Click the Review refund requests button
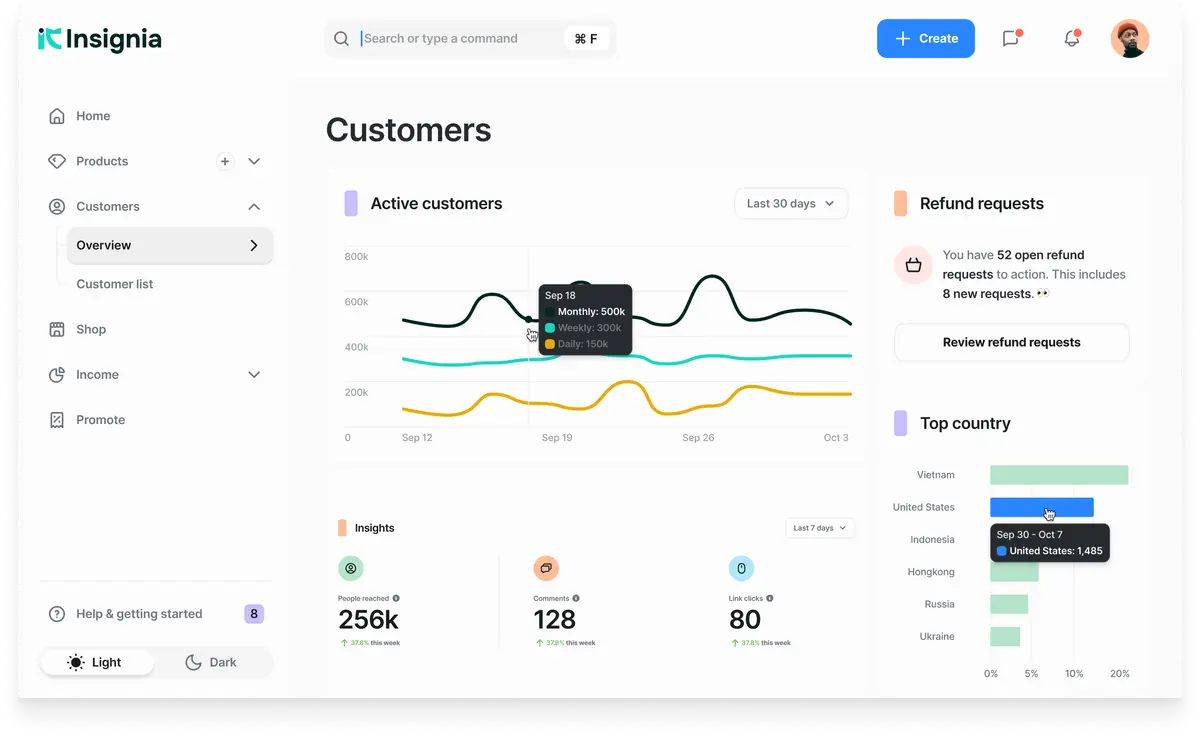 pos(1011,342)
